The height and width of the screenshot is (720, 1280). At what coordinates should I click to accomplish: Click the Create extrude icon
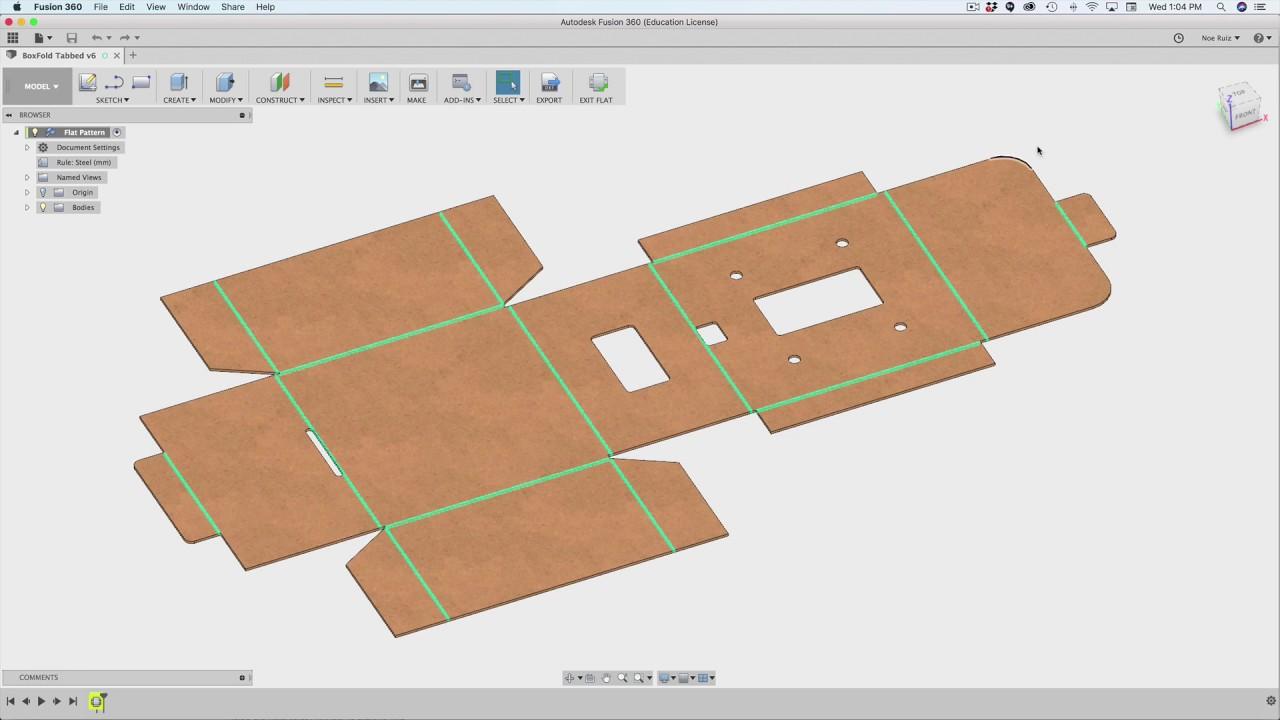179,82
